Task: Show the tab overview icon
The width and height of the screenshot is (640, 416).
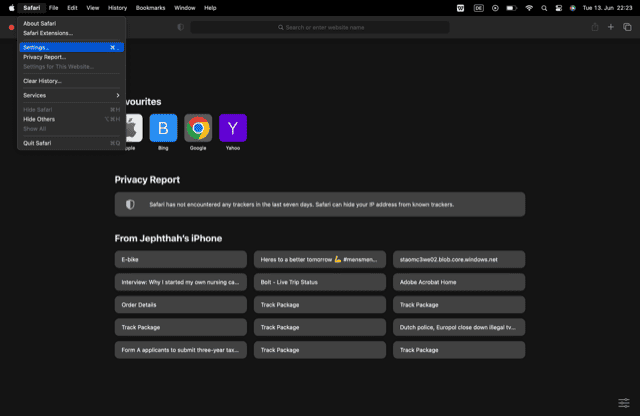Action: (x=627, y=27)
